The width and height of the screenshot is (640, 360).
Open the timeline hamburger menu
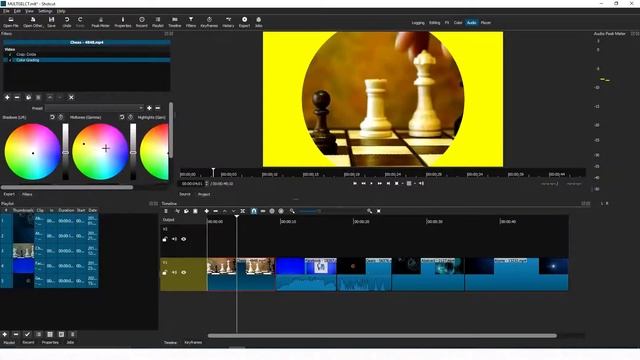(166, 211)
